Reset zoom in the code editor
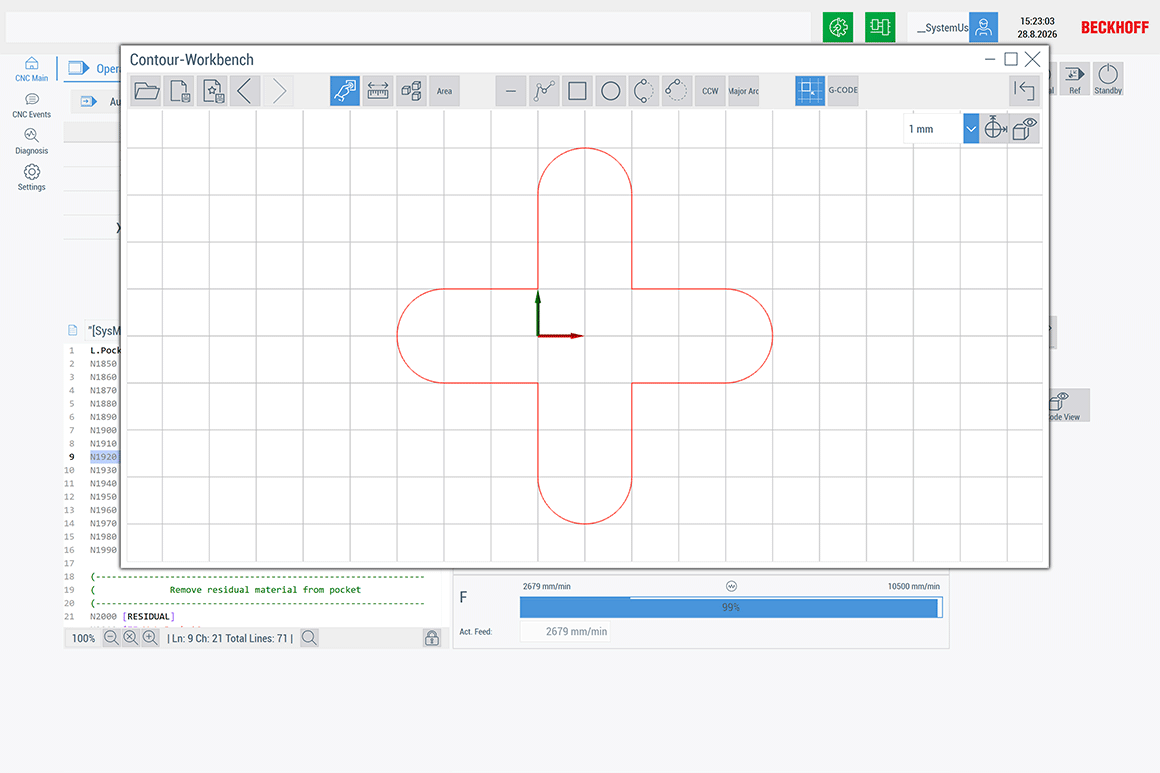Screen dimensions: 1160x773 pos(130,638)
